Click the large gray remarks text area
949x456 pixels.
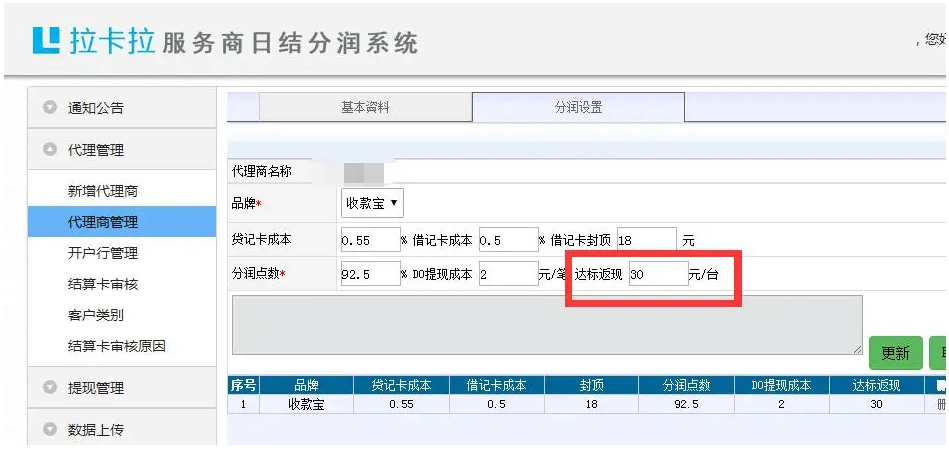coord(547,325)
